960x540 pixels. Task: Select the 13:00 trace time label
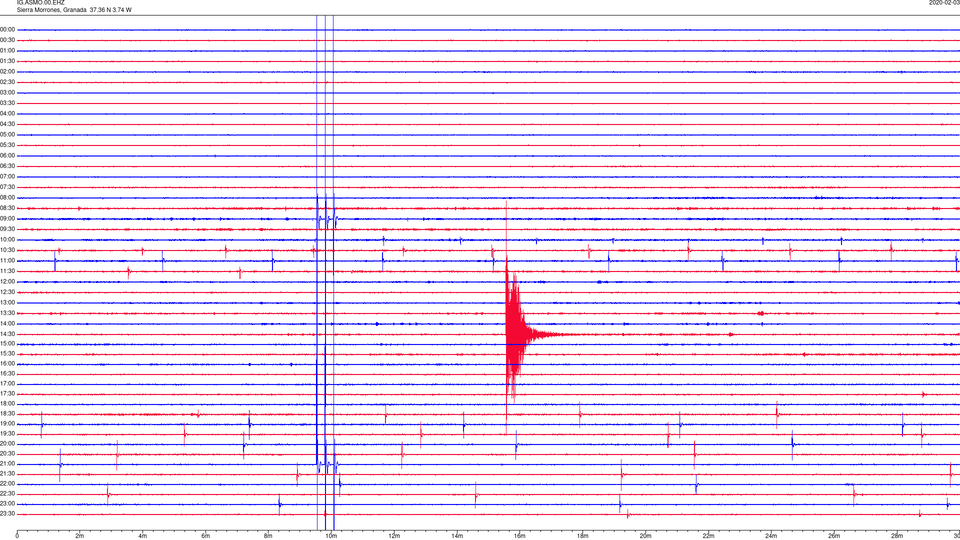[7, 302]
